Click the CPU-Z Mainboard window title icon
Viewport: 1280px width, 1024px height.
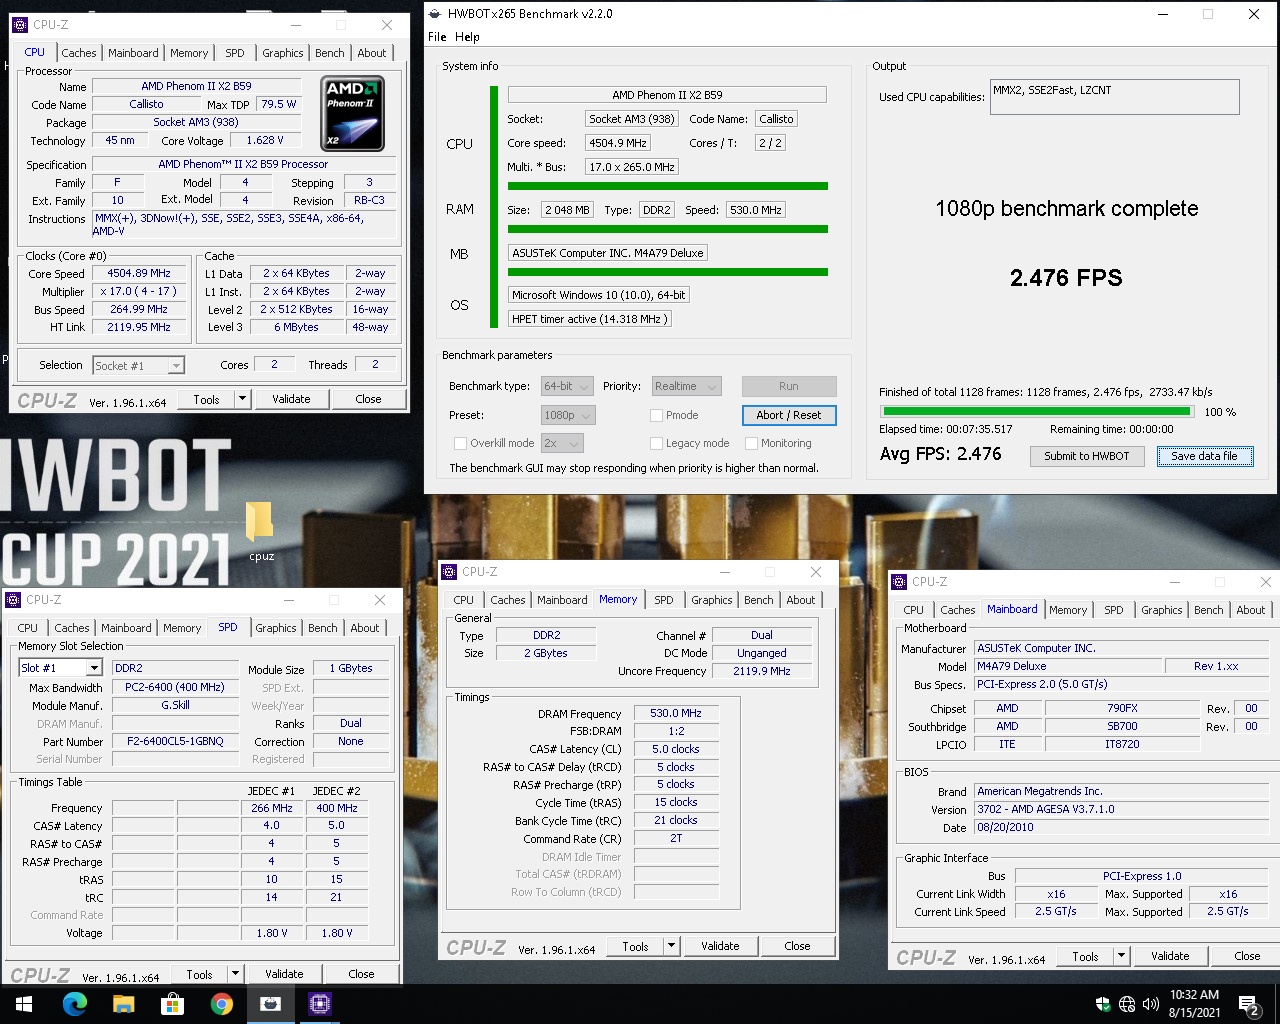click(x=900, y=582)
